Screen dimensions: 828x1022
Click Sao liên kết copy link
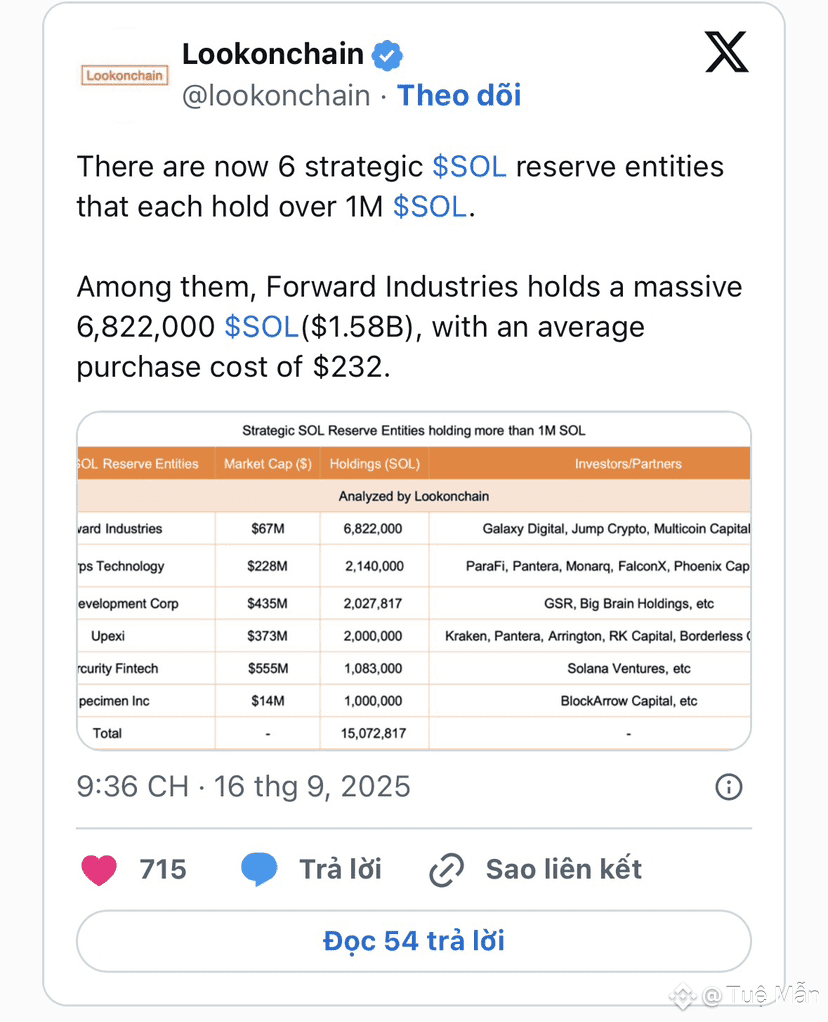(x=564, y=869)
